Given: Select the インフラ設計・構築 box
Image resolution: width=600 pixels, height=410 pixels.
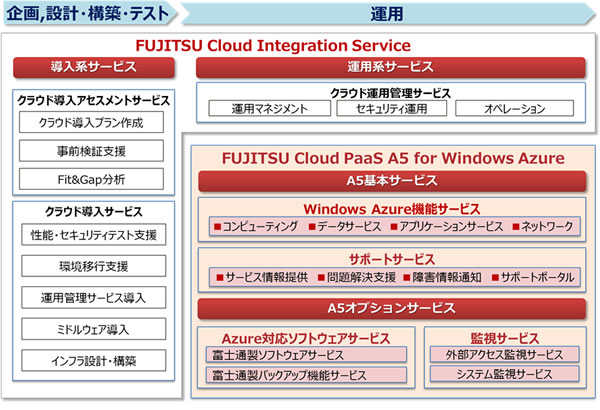Looking at the screenshot, I should [94, 360].
